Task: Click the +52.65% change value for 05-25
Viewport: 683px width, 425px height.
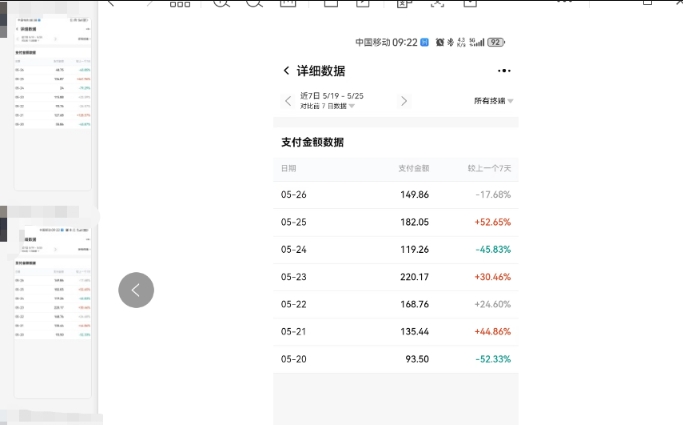Action: (x=492, y=222)
